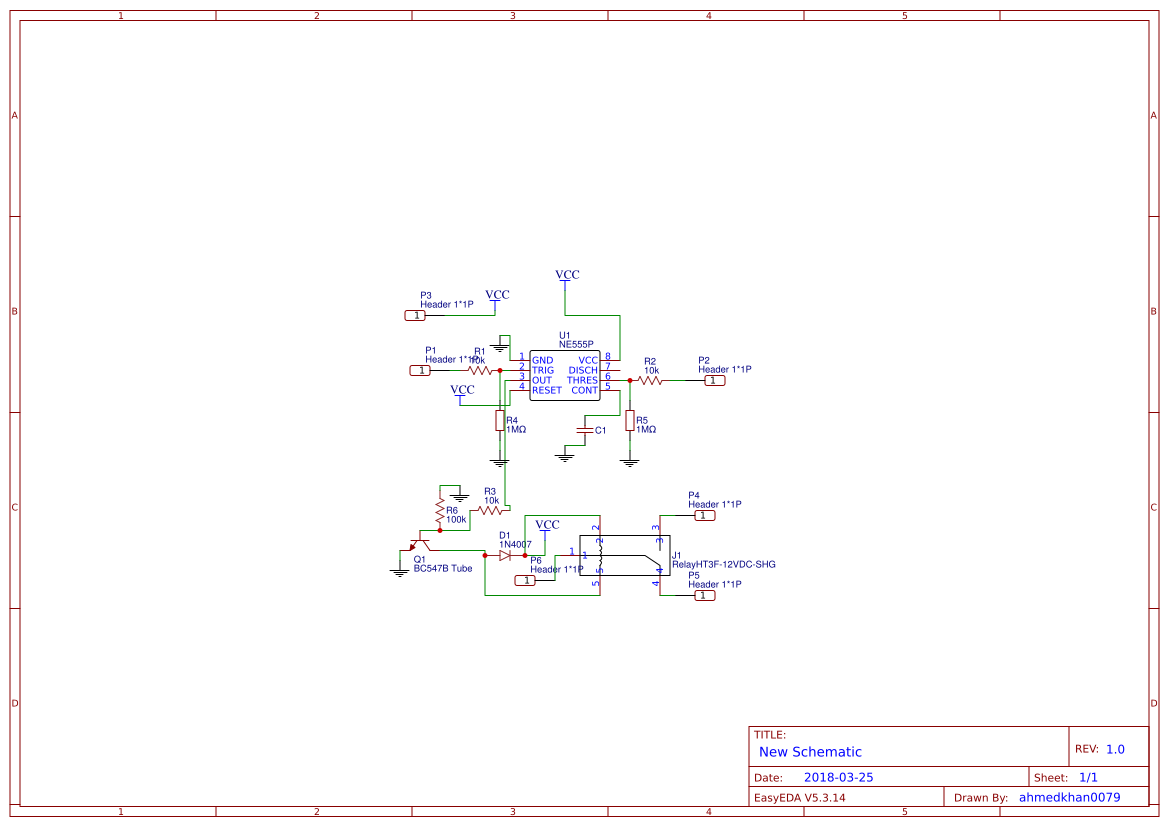The image size is (1169, 827).
Task: Click the resistor R5 1MΩ symbol
Action: pos(630,421)
